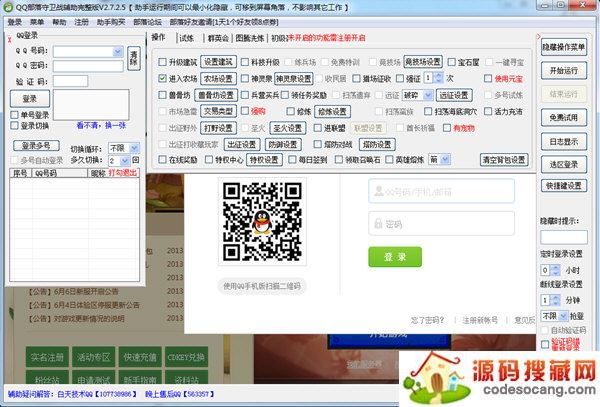Click the 开始运行 button
600x407 pixels.
point(564,71)
